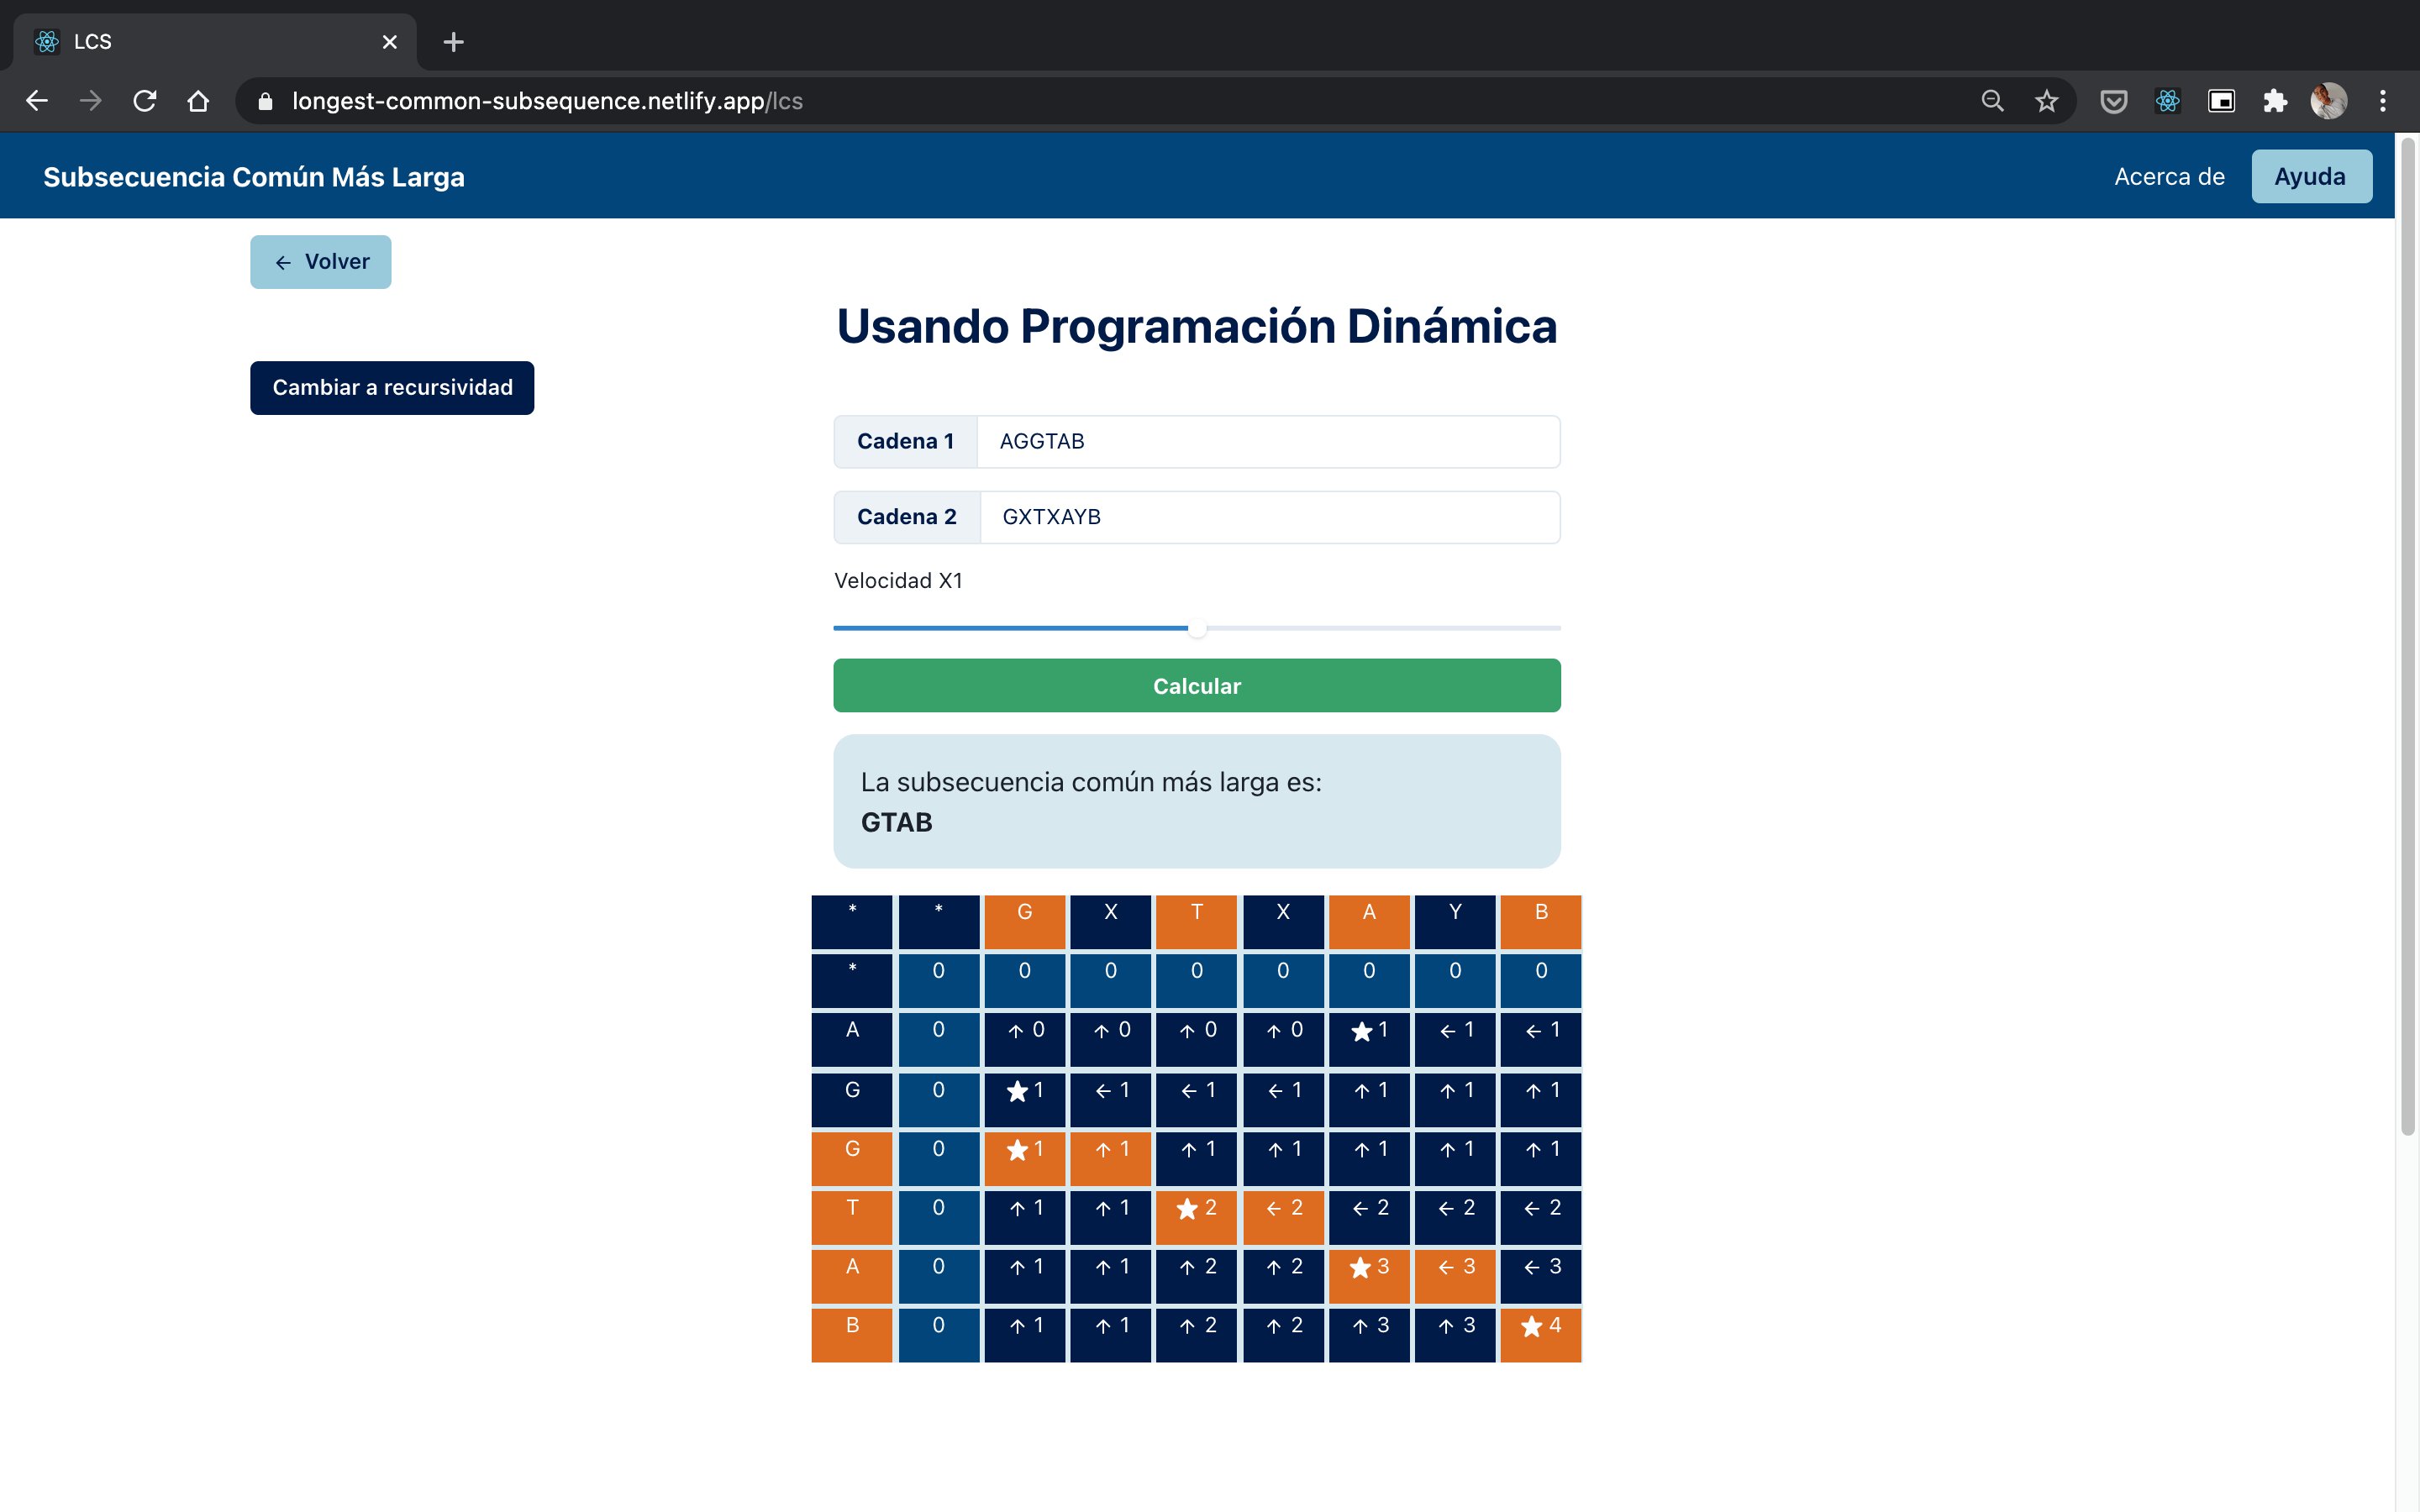Viewport: 2420px width, 1512px height.
Task: Open Chrome three-dot menu
Action: pyautogui.click(x=2383, y=101)
